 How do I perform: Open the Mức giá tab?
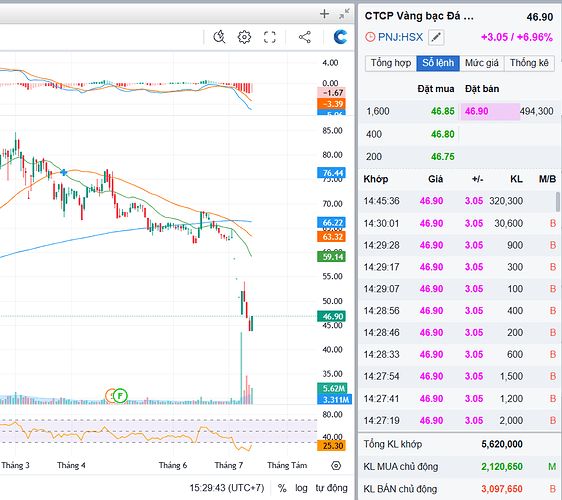pos(482,63)
